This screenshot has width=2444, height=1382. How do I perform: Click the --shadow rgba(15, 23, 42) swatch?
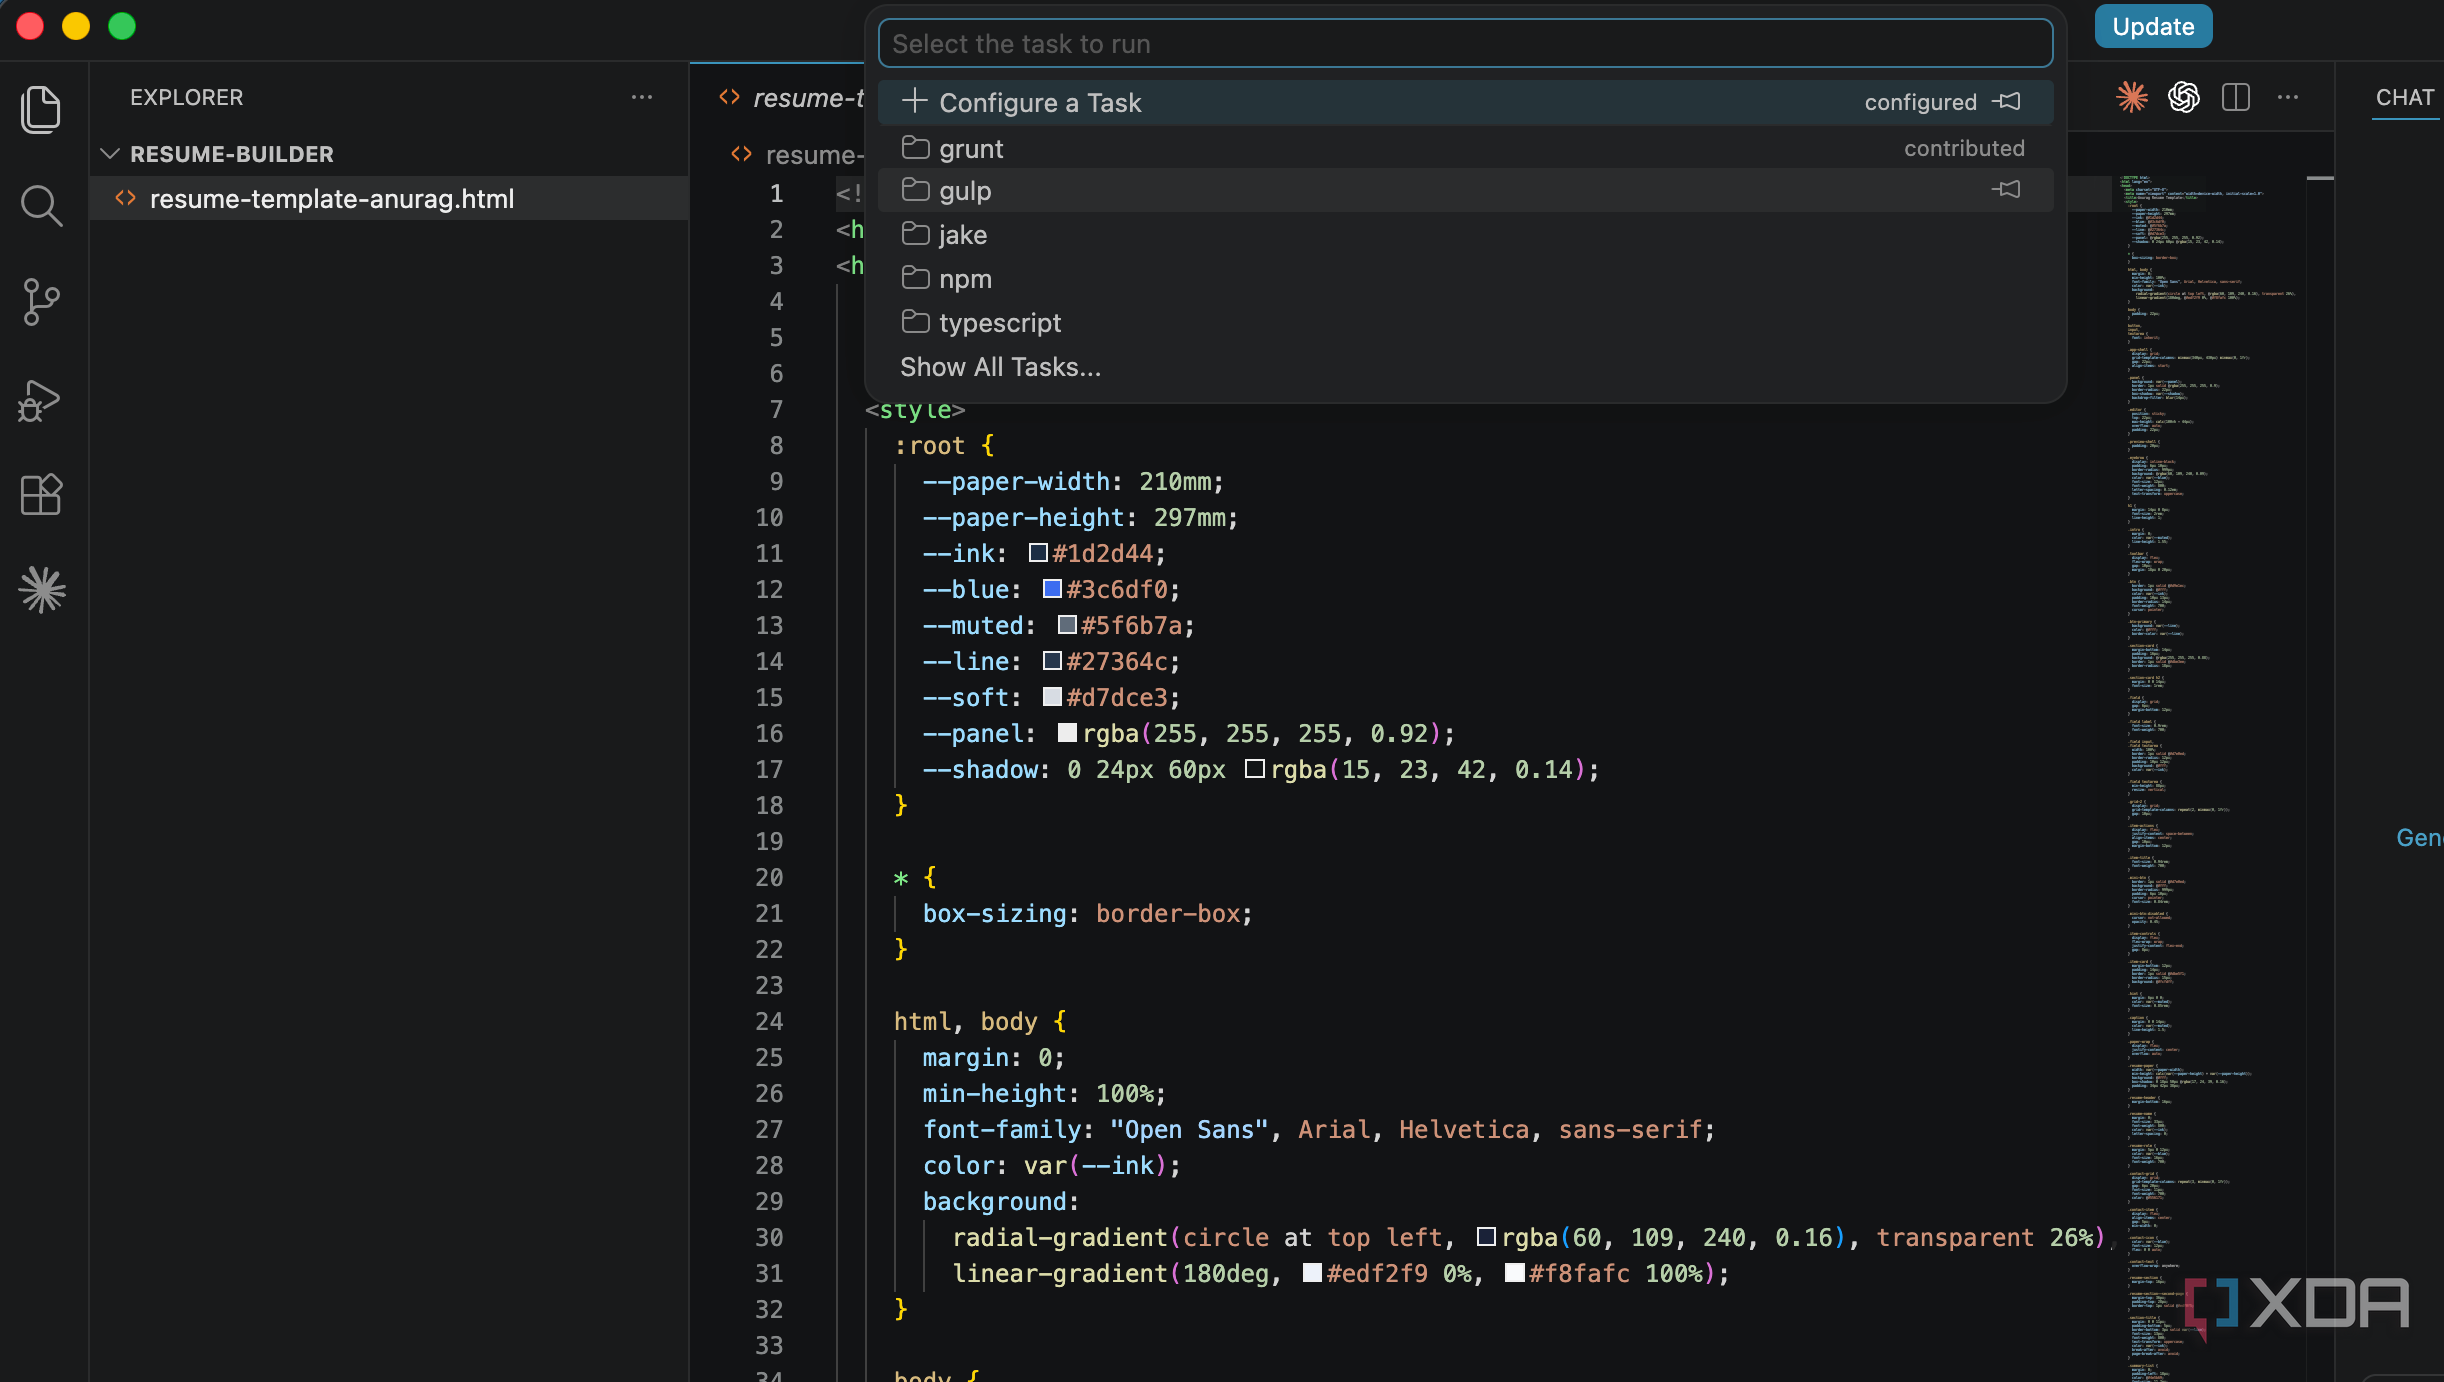[1255, 769]
